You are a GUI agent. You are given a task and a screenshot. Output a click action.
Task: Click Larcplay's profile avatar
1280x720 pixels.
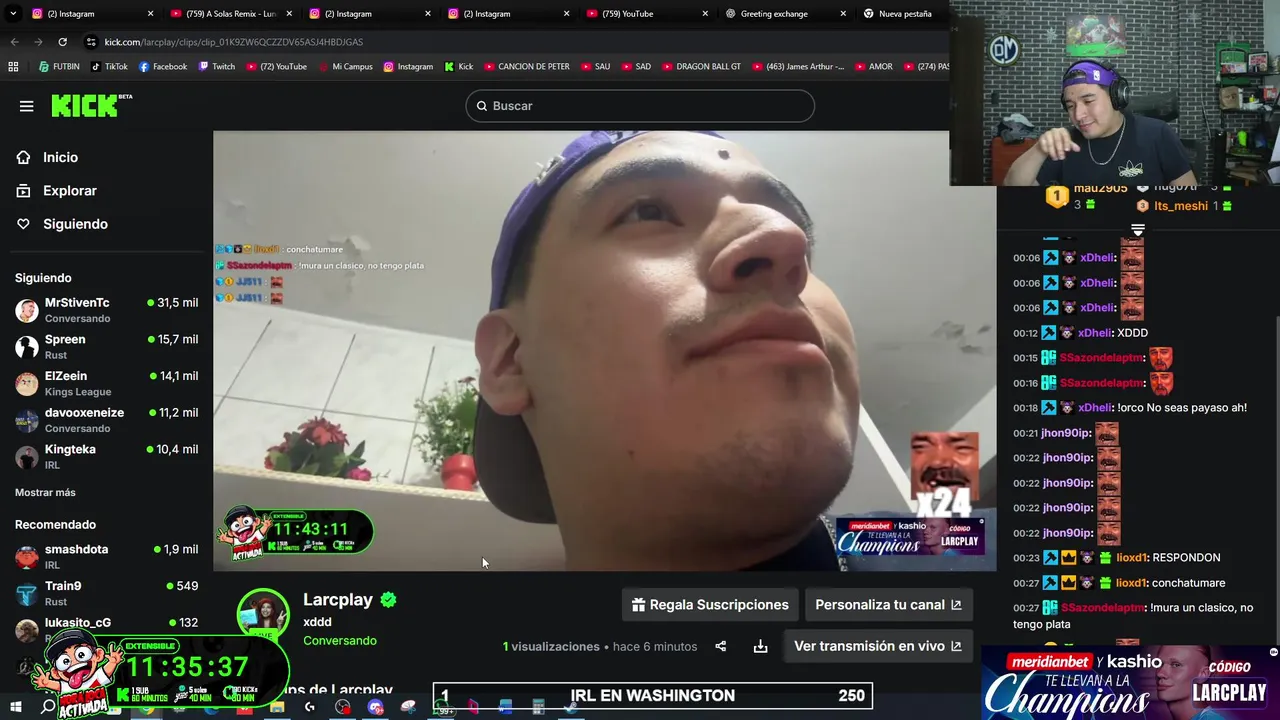point(263,614)
